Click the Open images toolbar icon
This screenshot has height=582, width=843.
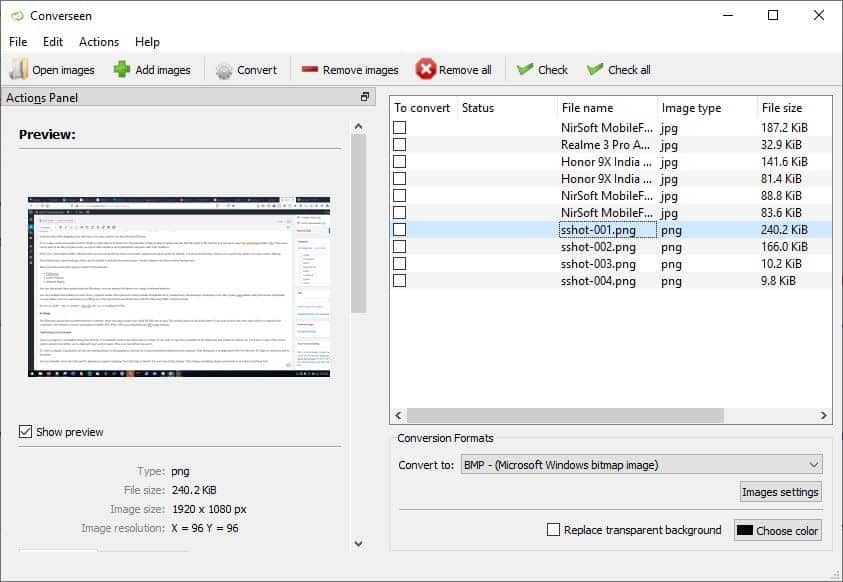[x=19, y=69]
